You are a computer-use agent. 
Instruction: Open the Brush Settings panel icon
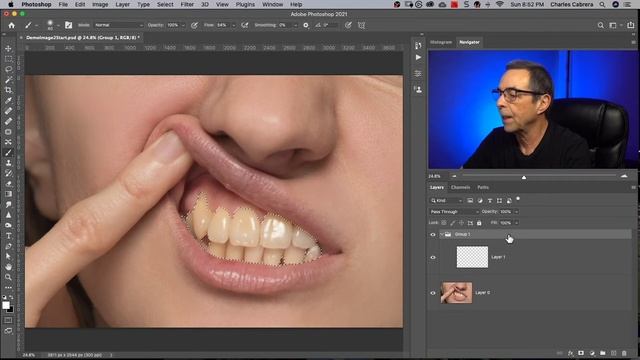pyautogui.click(x=68, y=25)
